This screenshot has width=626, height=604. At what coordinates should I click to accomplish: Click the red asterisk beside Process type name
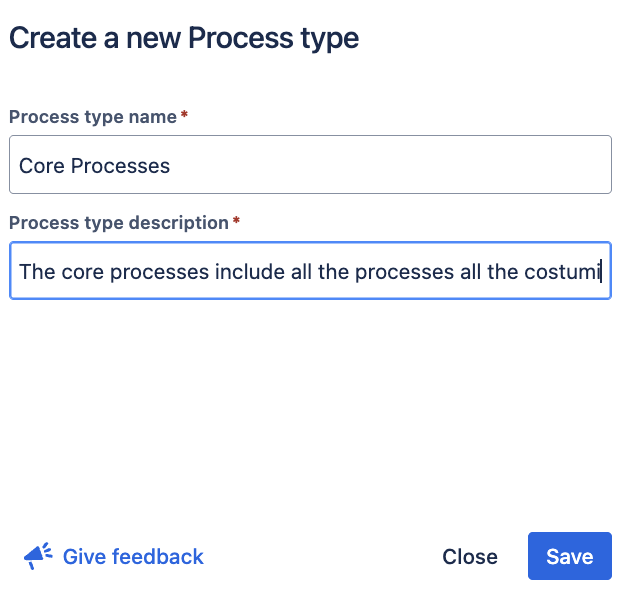point(185,116)
